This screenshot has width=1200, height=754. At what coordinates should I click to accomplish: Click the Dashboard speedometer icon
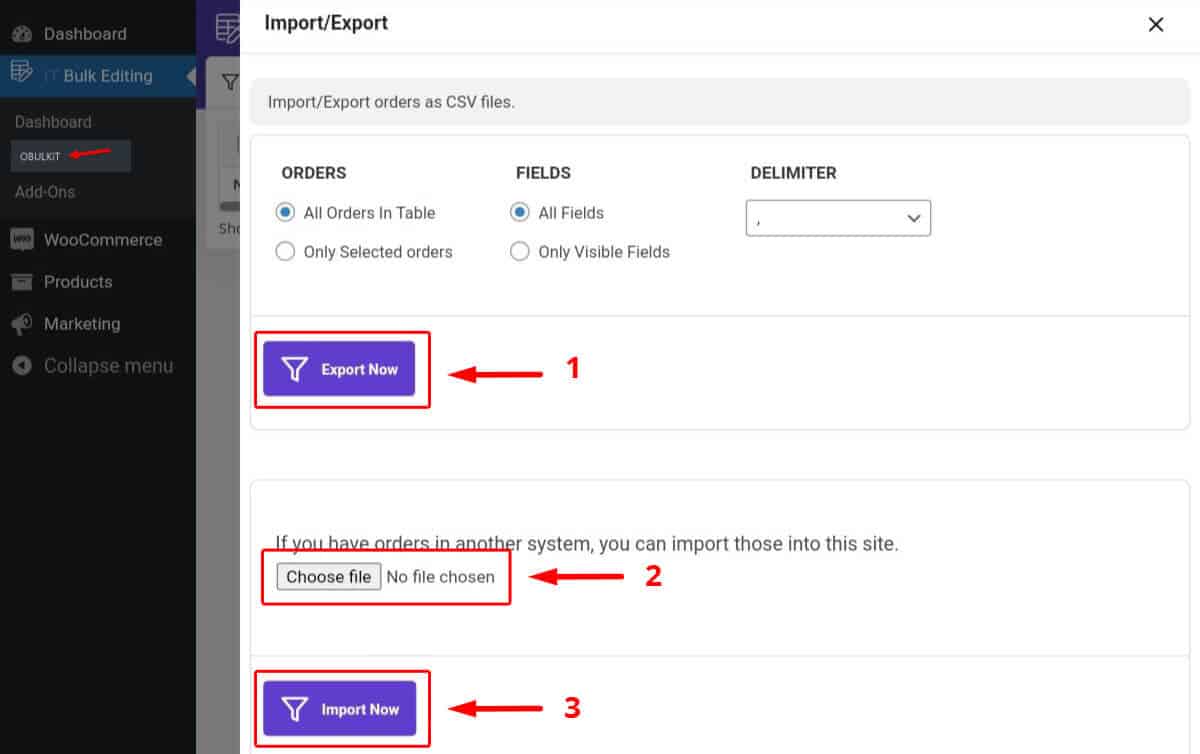click(x=24, y=33)
